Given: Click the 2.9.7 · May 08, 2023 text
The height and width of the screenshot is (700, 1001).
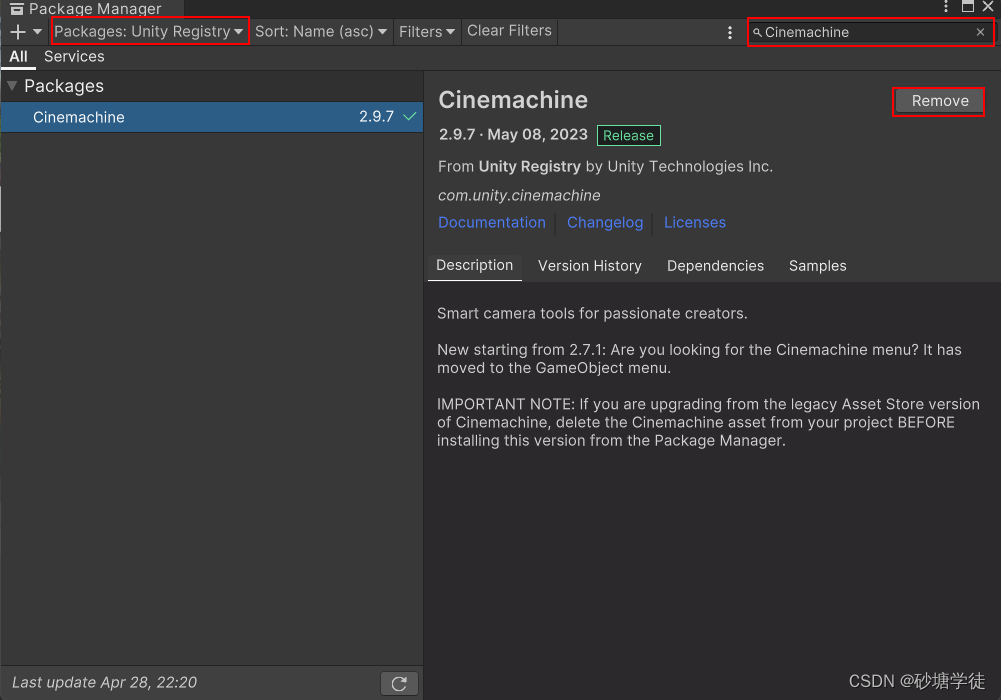Looking at the screenshot, I should pyautogui.click(x=513, y=135).
